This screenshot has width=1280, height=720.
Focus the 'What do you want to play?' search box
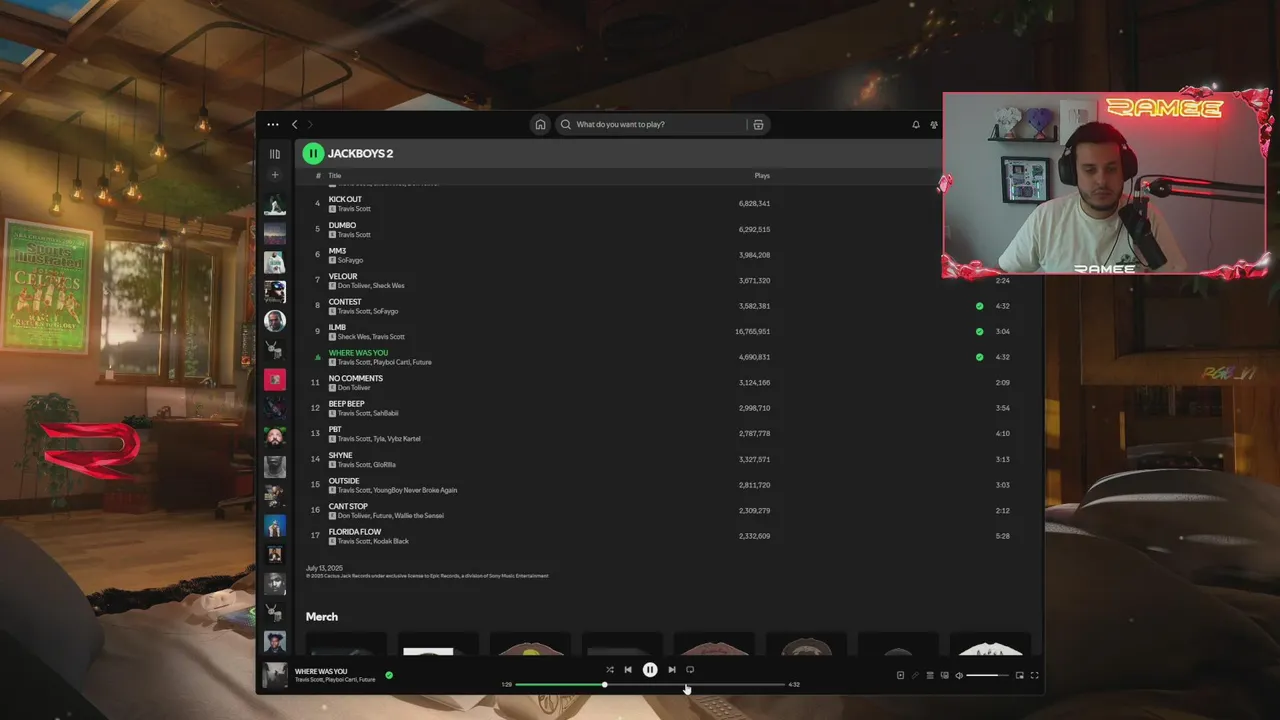tap(651, 124)
